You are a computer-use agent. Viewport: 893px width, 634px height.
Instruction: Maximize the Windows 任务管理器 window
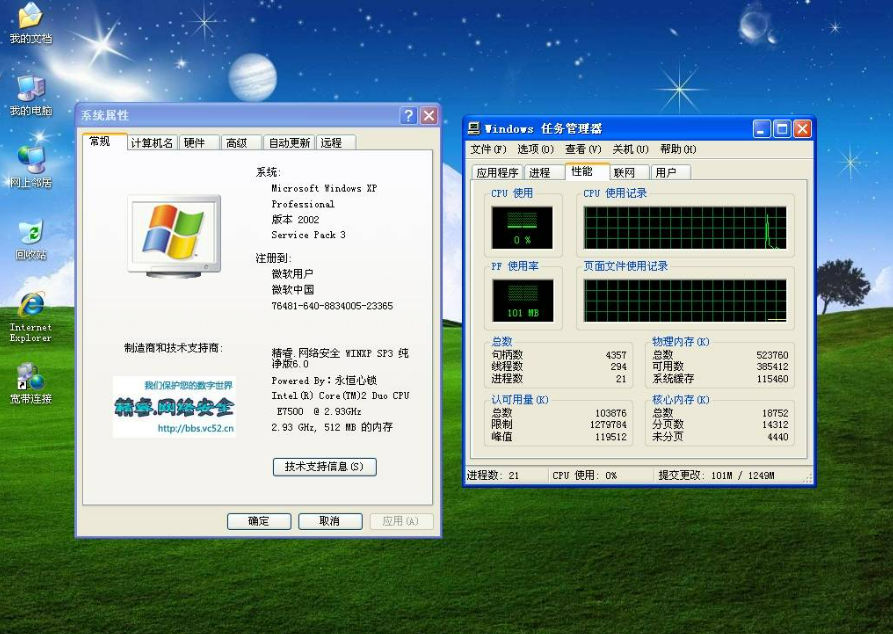coord(782,129)
